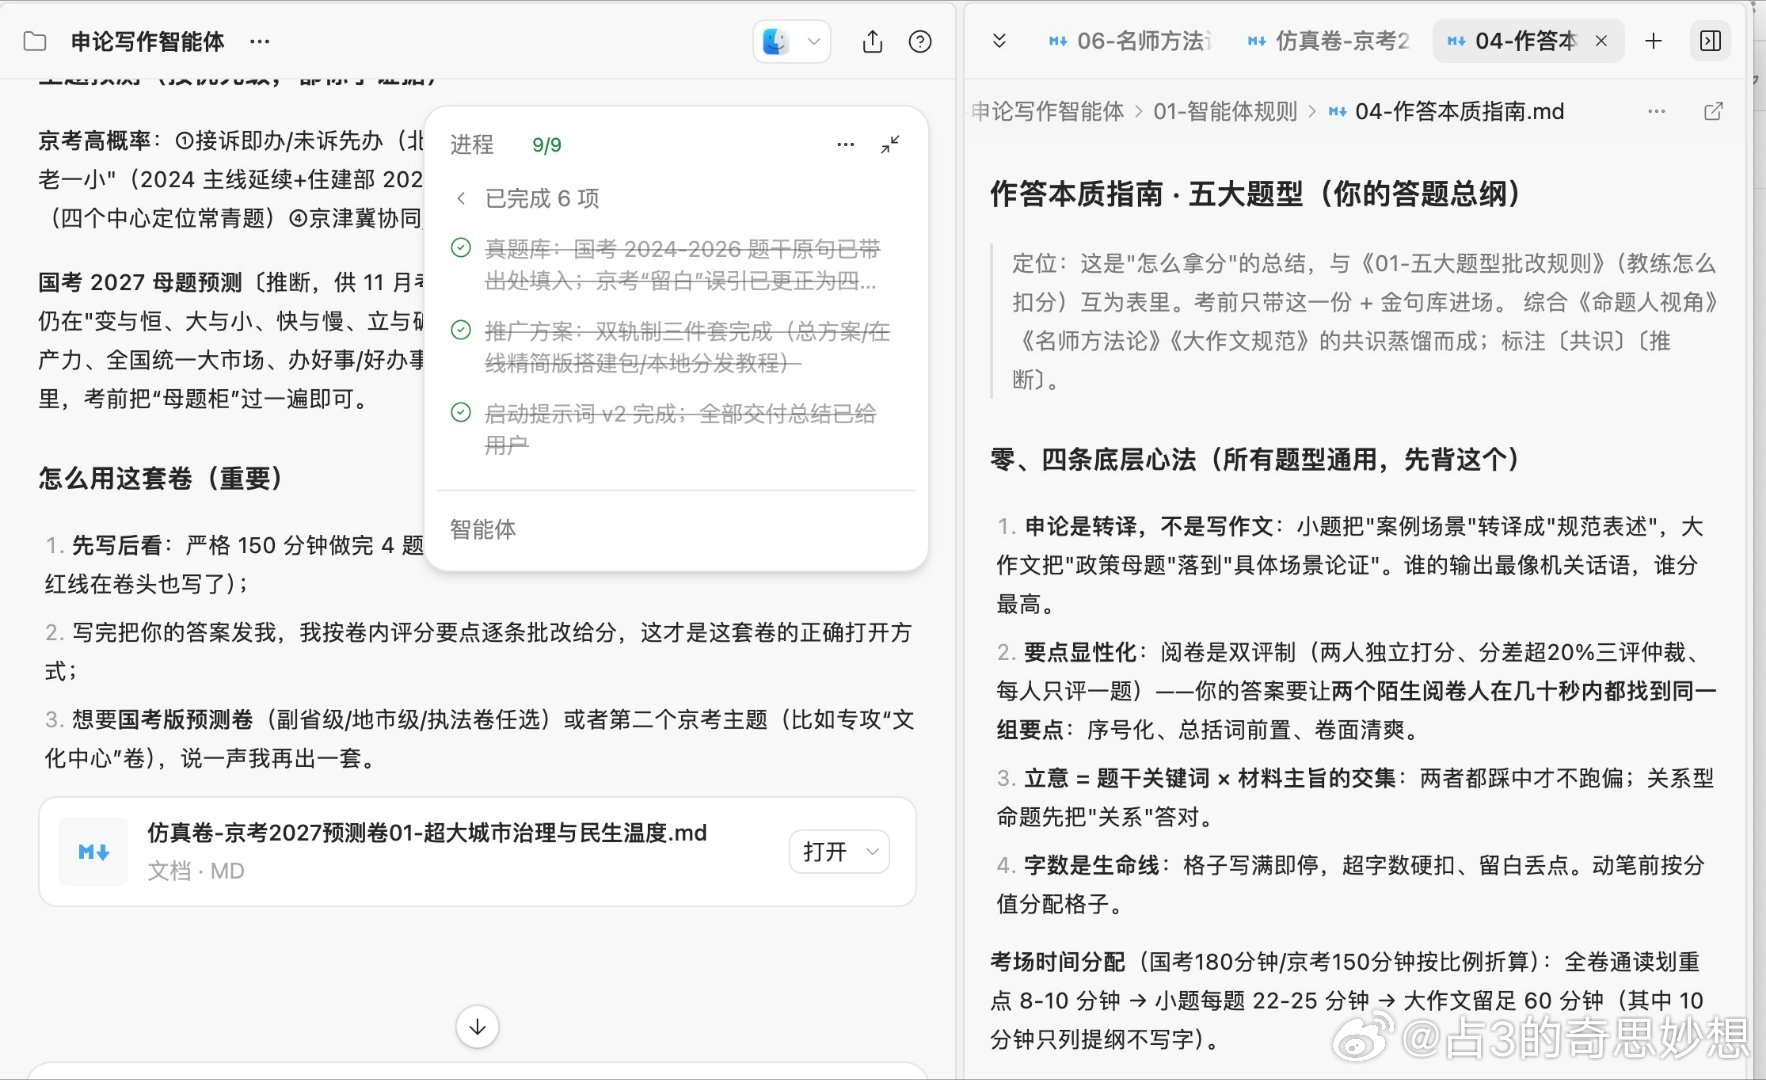Switch to the 06-名师方法 tab
The height and width of the screenshot is (1080, 1766).
1130,41
